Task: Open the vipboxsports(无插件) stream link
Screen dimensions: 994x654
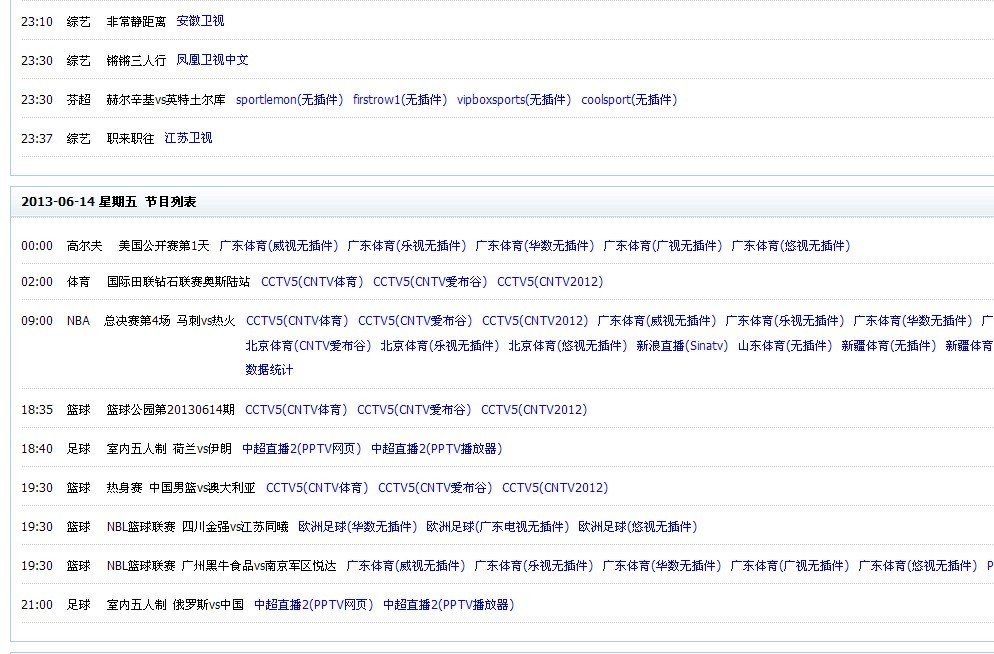Action: point(514,99)
